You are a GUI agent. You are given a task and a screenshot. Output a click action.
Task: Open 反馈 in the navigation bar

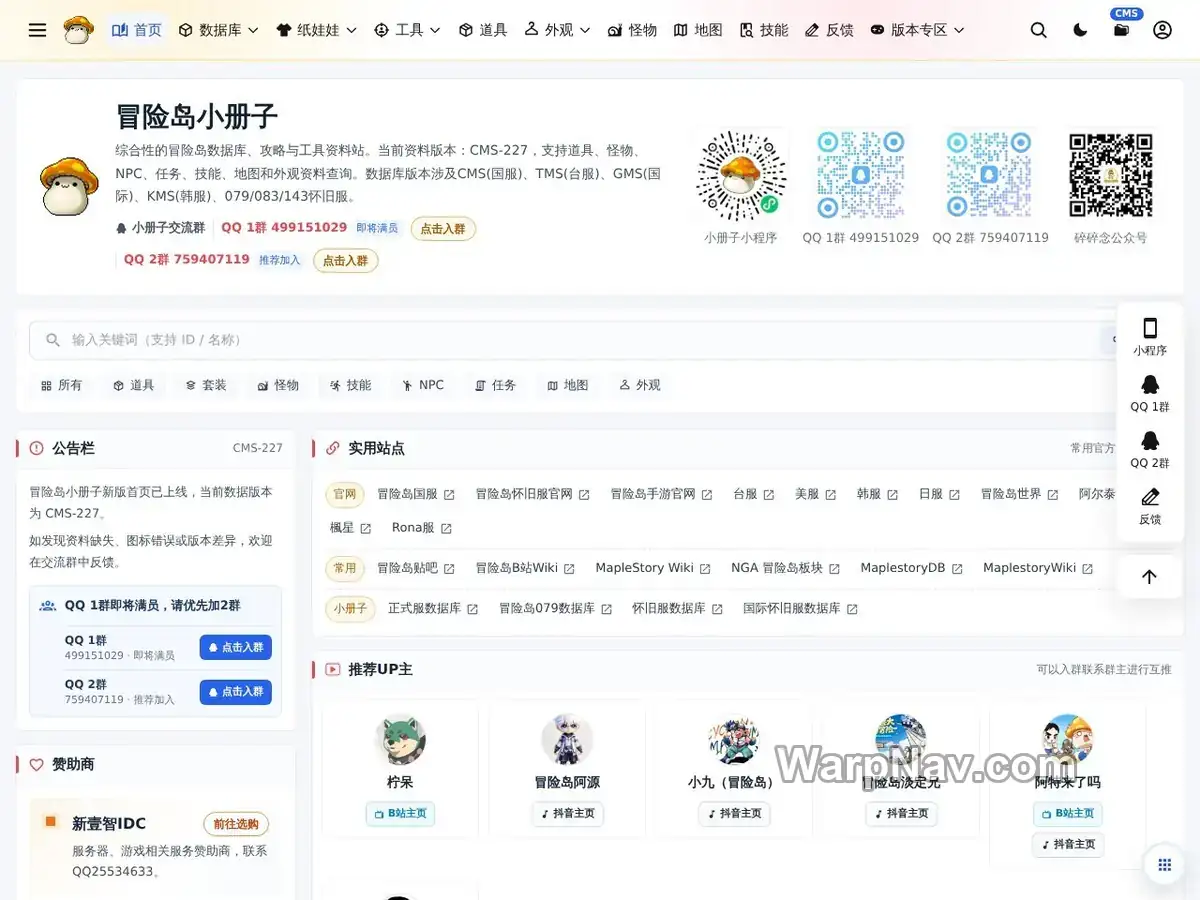829,30
